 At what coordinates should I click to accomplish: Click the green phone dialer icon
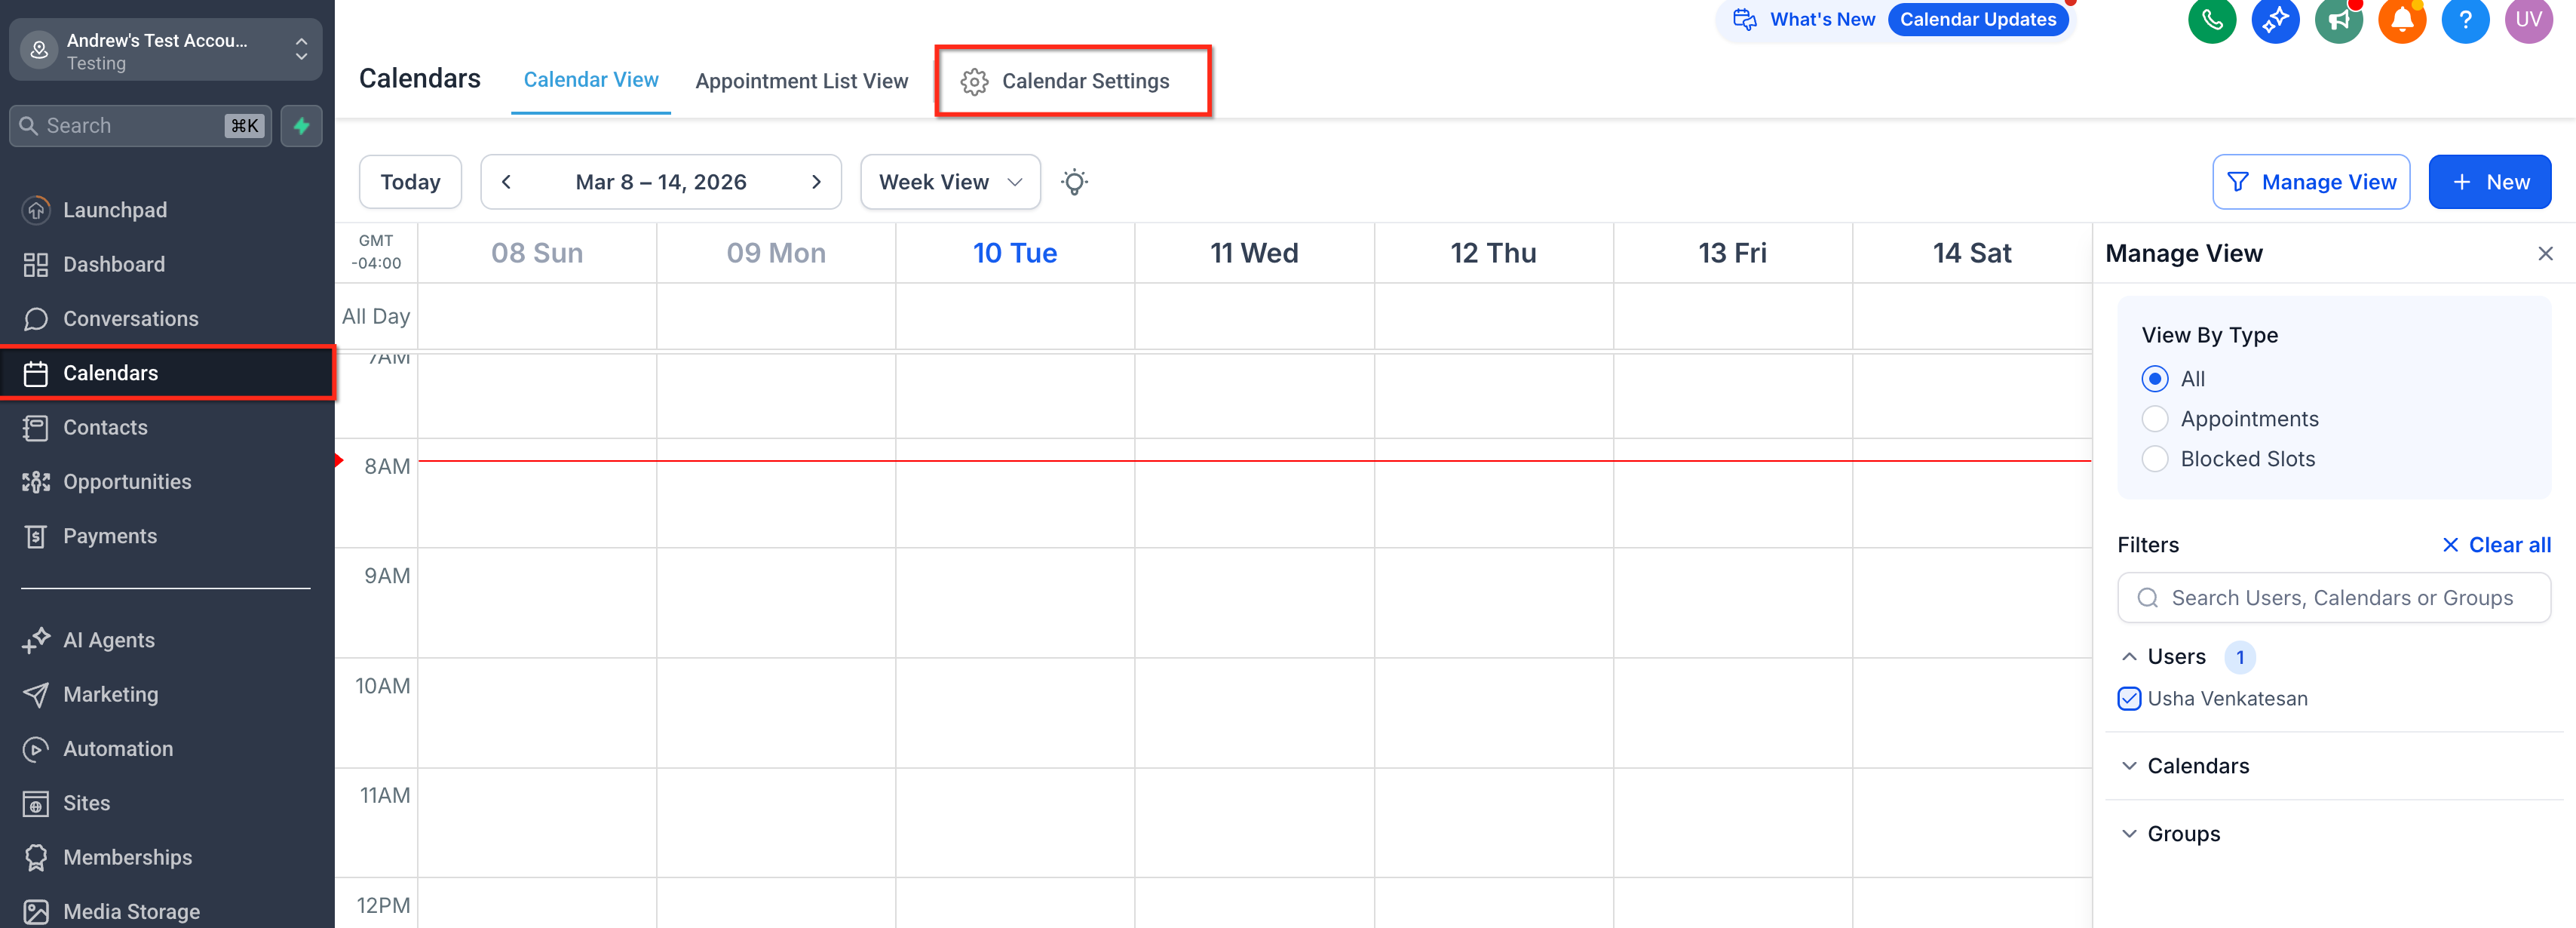pyautogui.click(x=2211, y=20)
